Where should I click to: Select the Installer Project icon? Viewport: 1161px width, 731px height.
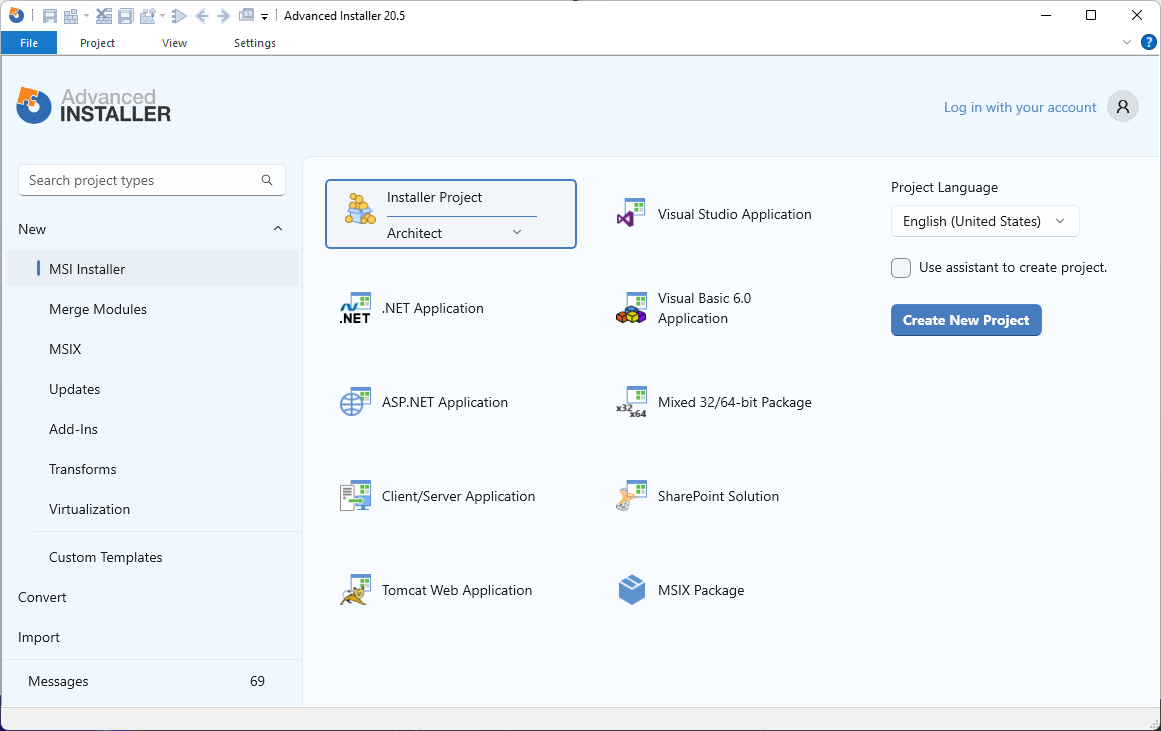pos(360,209)
